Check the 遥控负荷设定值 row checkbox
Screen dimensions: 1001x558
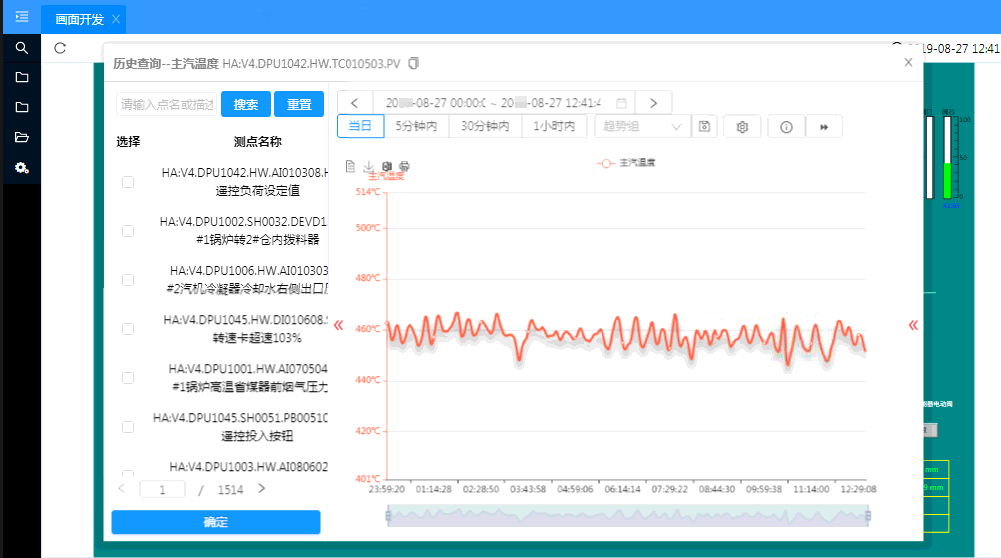click(x=128, y=182)
